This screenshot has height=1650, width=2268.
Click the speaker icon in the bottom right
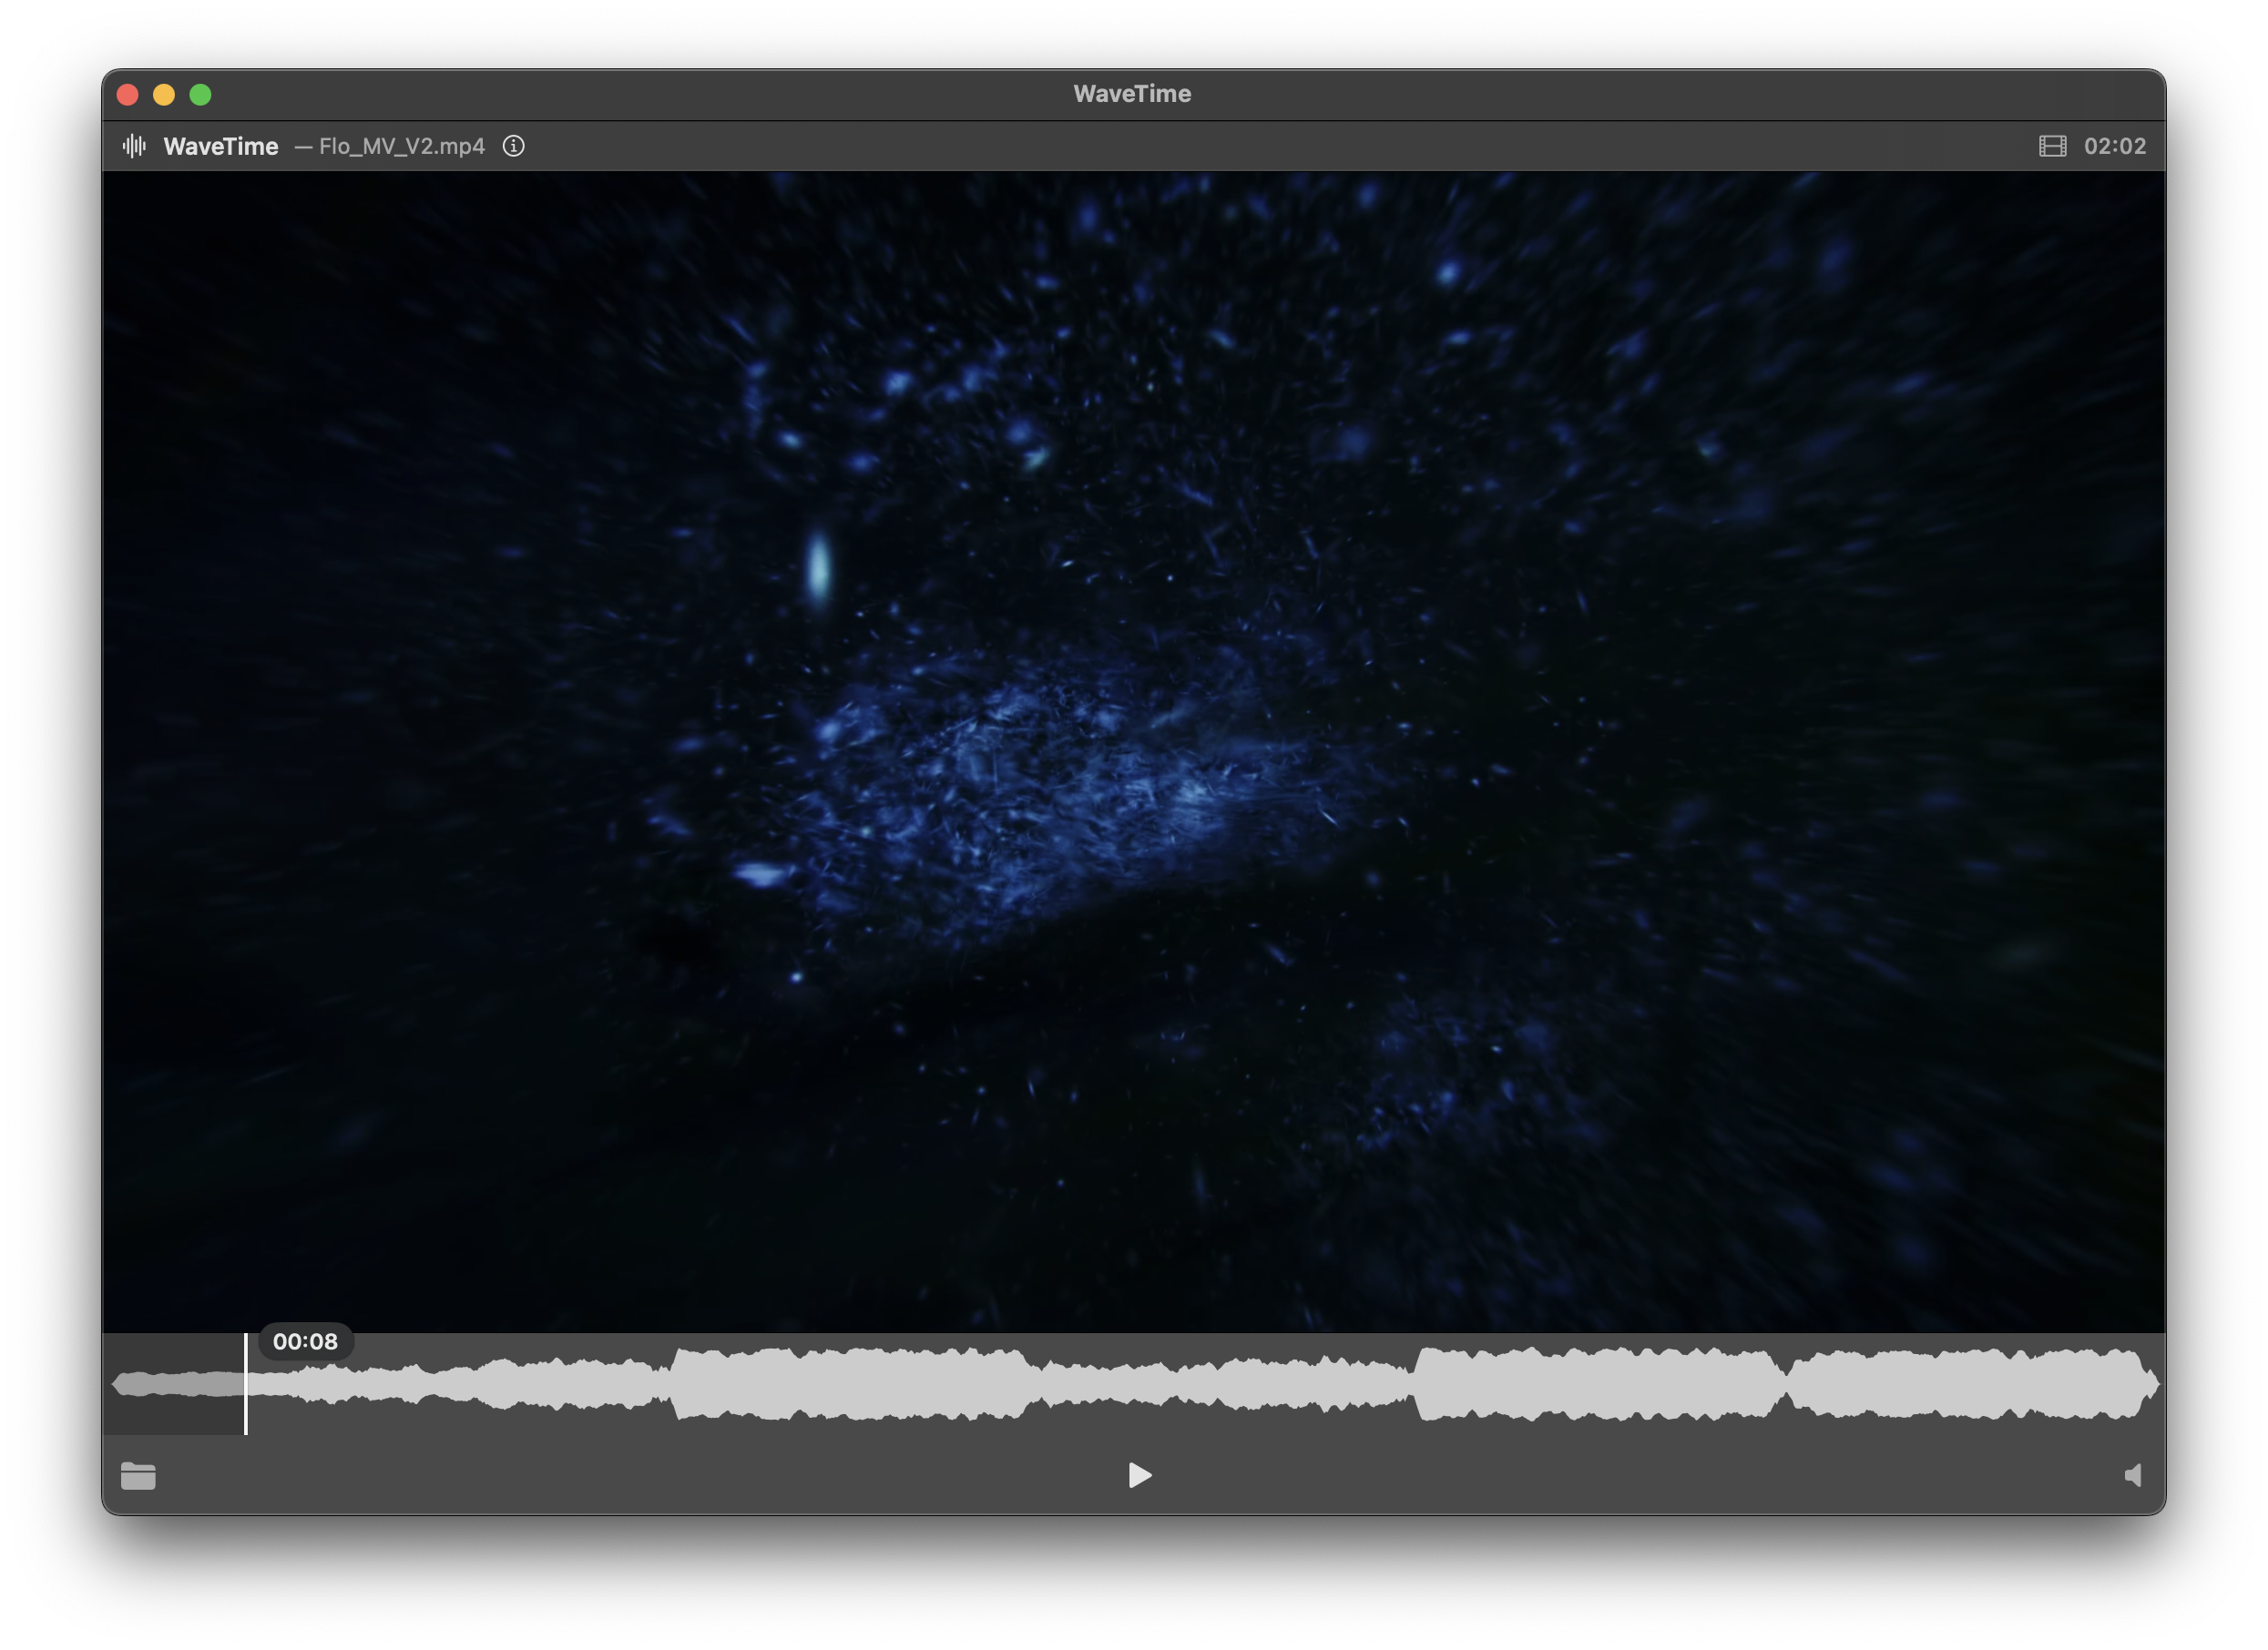click(x=2131, y=1476)
